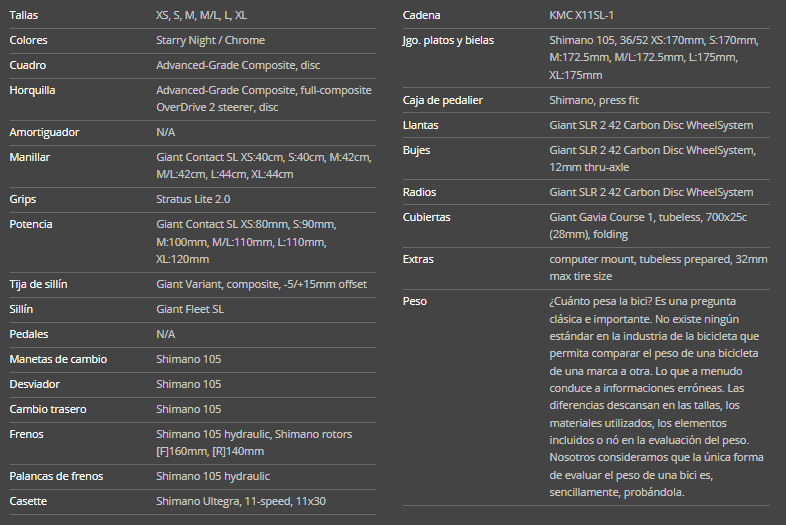Click the 'Frenos' label

[x=26, y=435]
